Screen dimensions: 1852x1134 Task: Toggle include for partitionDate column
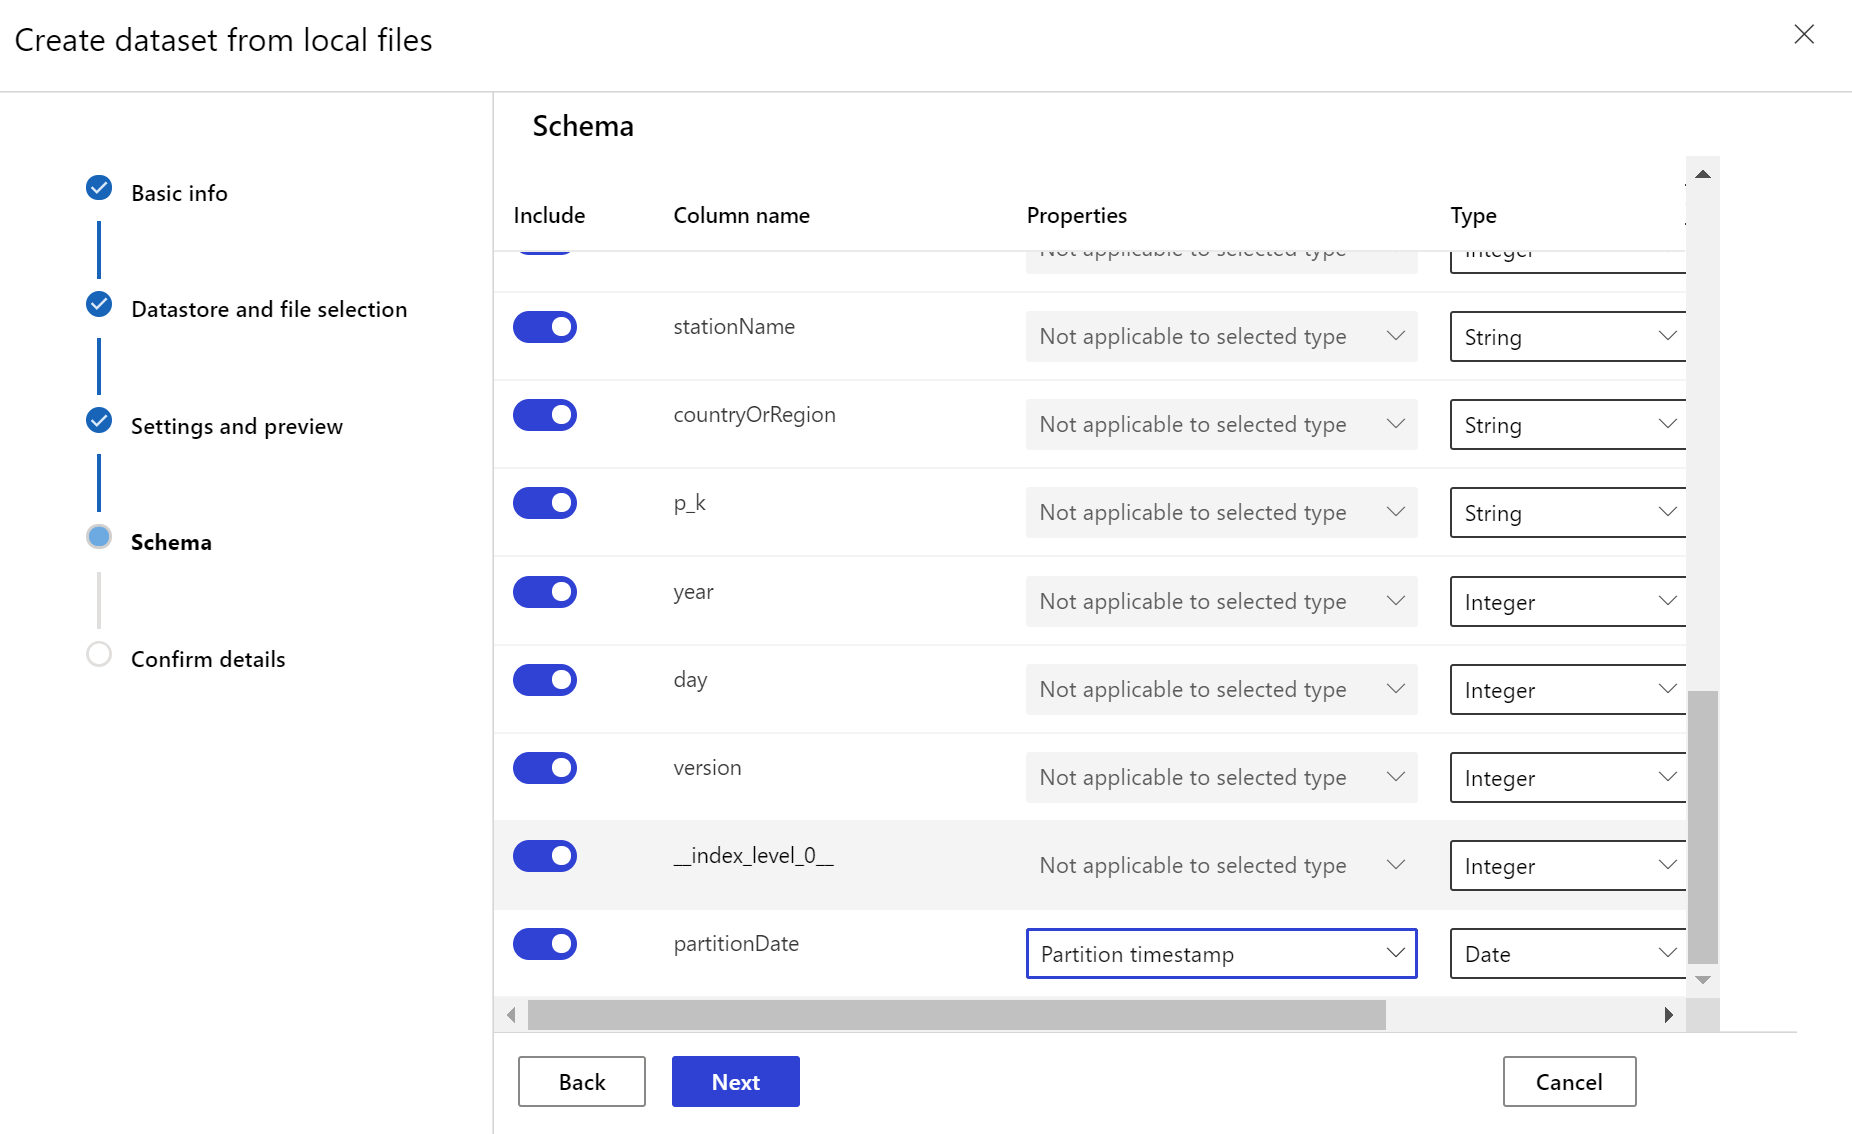point(545,944)
